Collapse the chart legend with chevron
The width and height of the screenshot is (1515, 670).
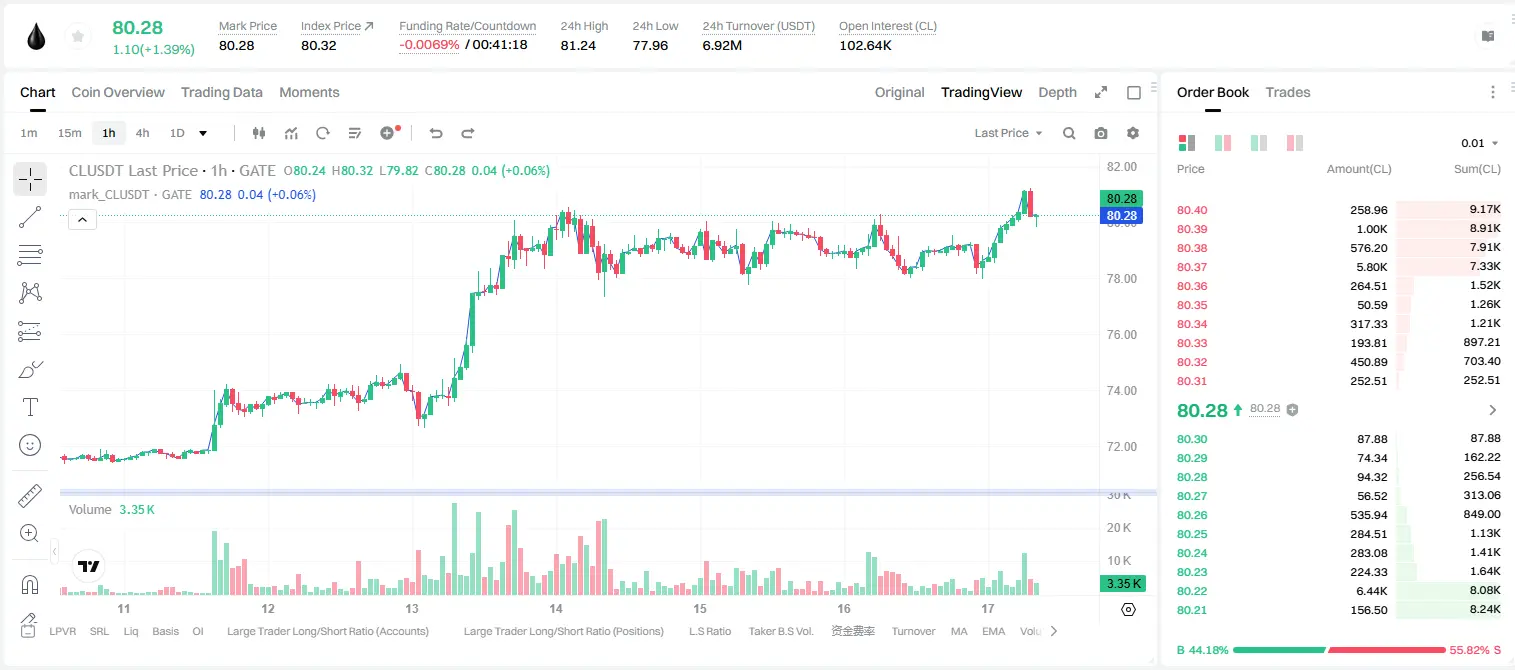pyautogui.click(x=82, y=220)
